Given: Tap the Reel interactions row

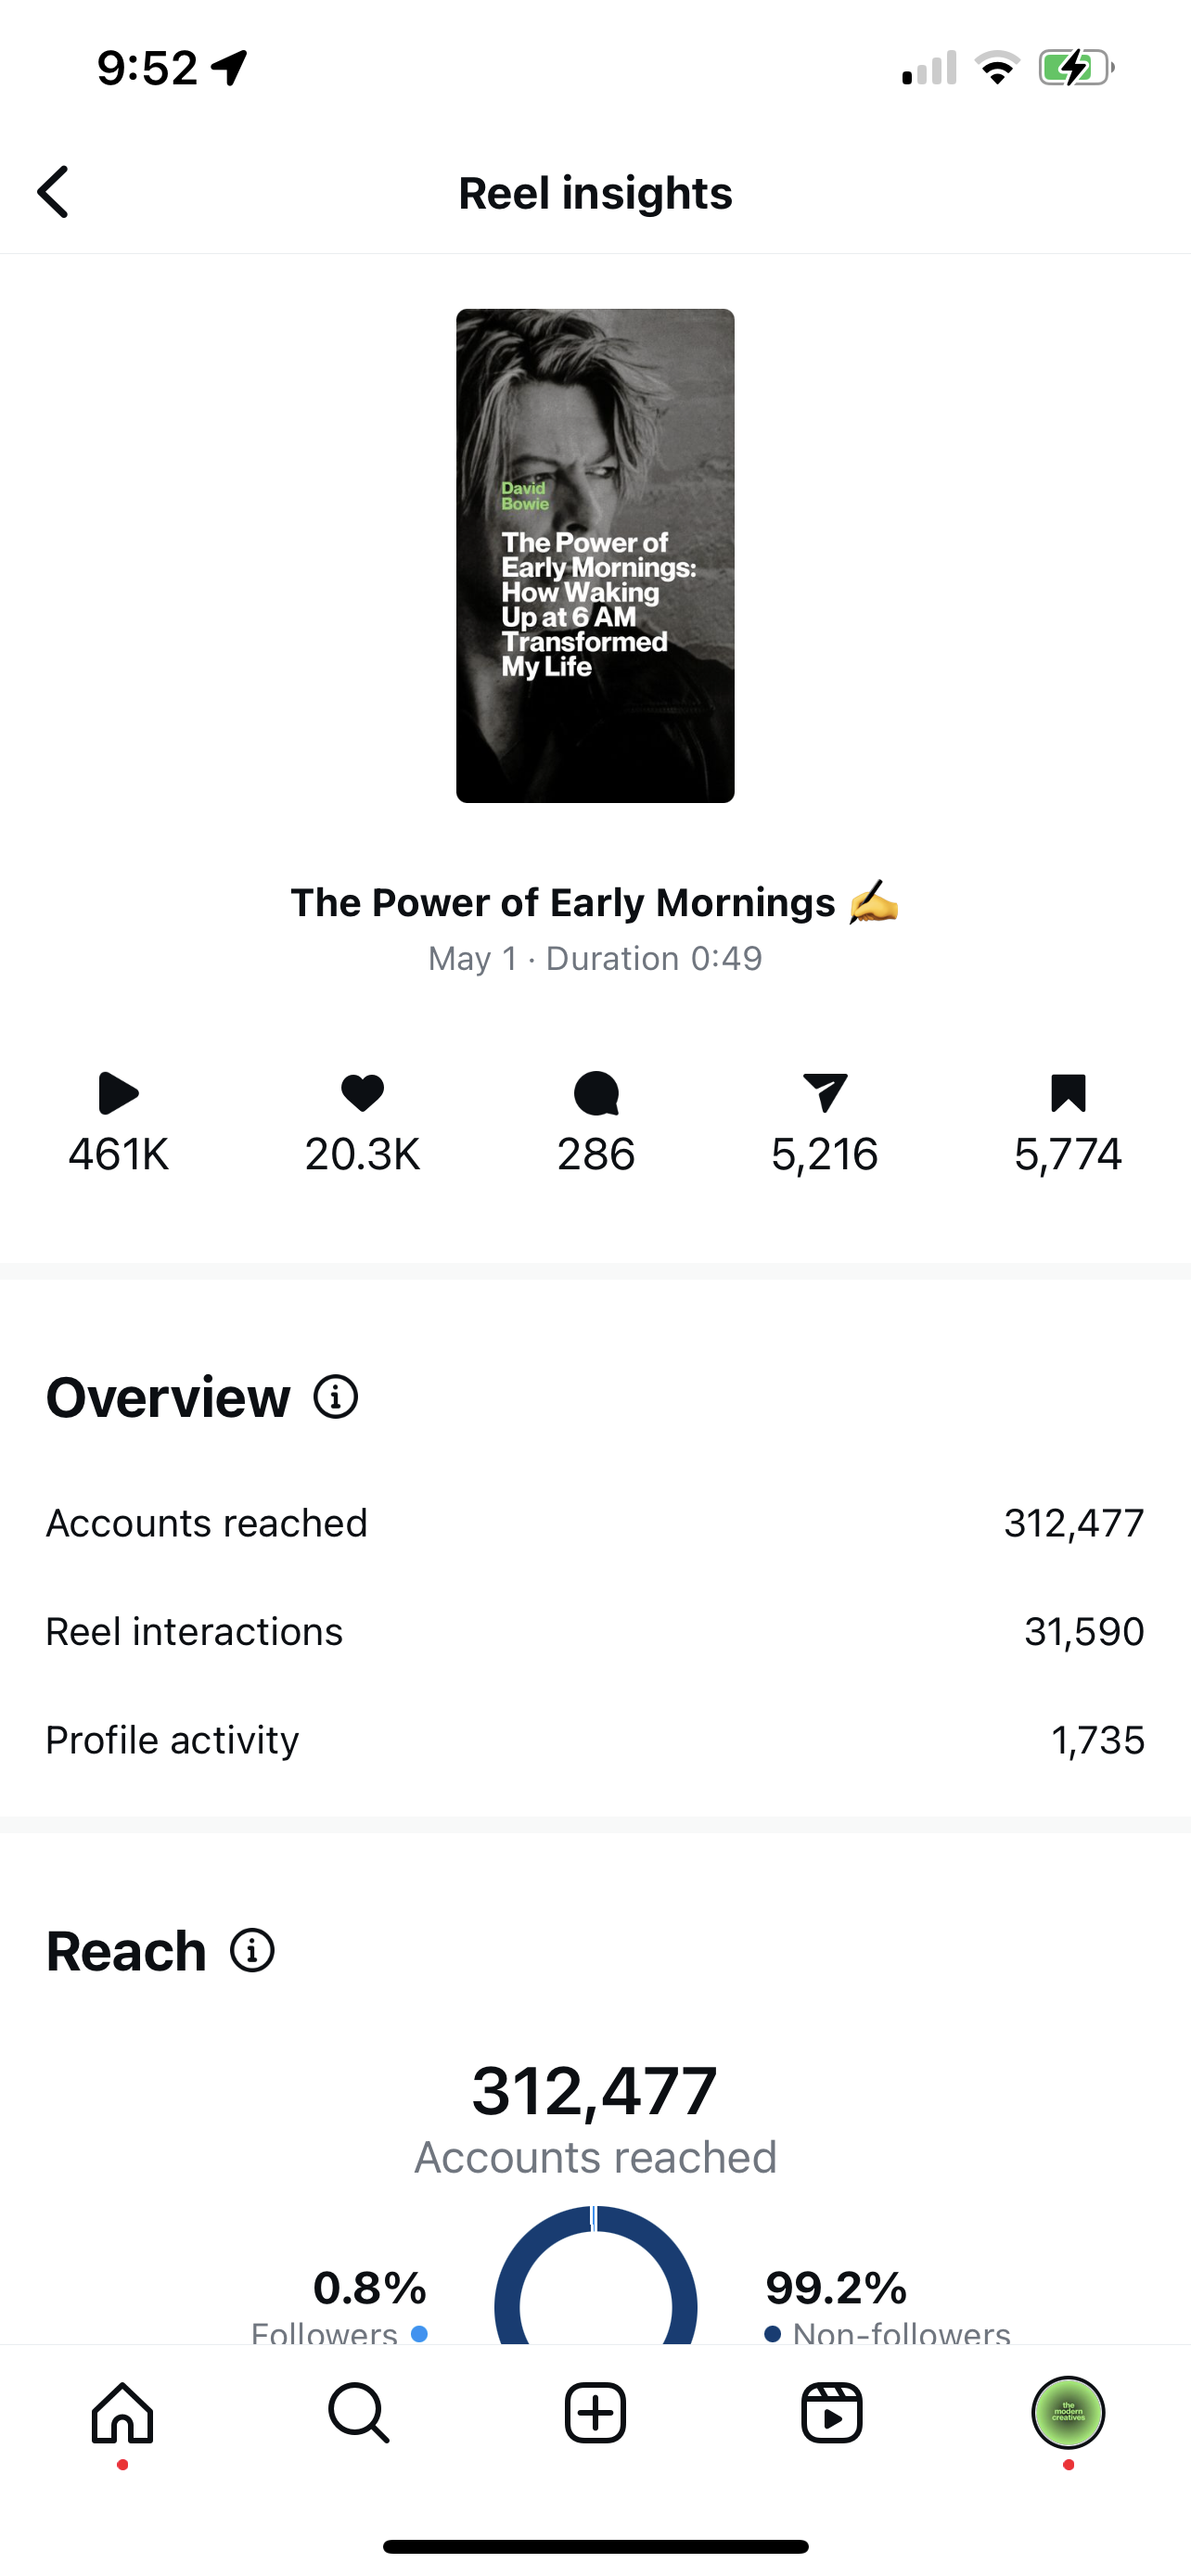Looking at the screenshot, I should 595,1631.
